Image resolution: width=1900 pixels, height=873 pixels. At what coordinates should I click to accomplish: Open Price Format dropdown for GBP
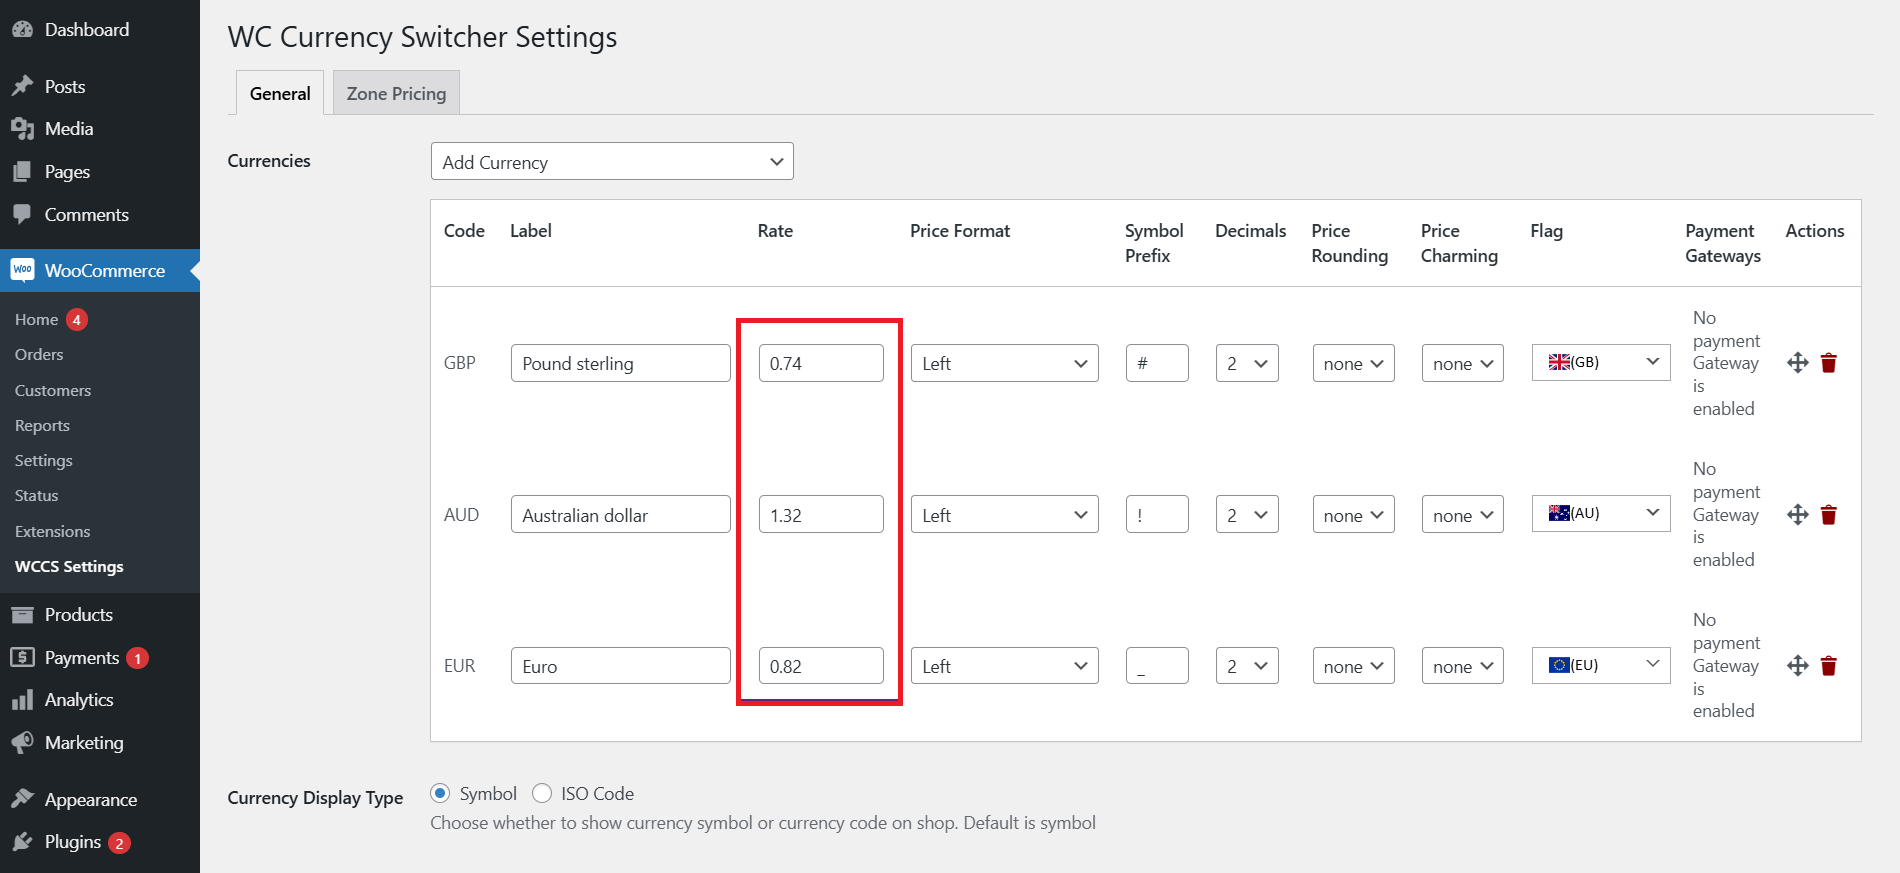tap(1004, 363)
